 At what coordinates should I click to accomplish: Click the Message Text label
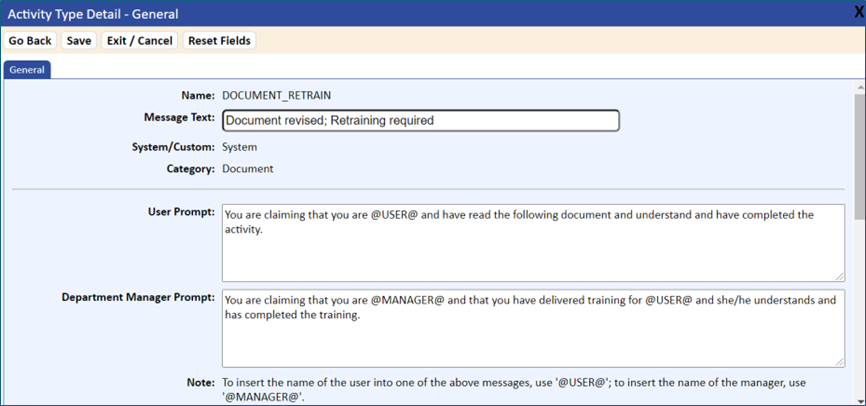[x=179, y=118]
